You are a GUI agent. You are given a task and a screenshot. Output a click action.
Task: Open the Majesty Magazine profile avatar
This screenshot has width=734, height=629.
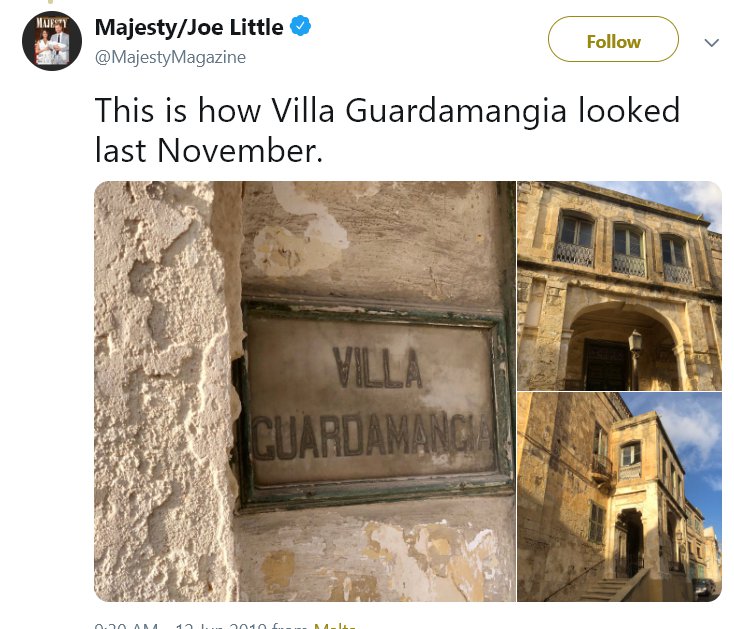click(x=51, y=41)
